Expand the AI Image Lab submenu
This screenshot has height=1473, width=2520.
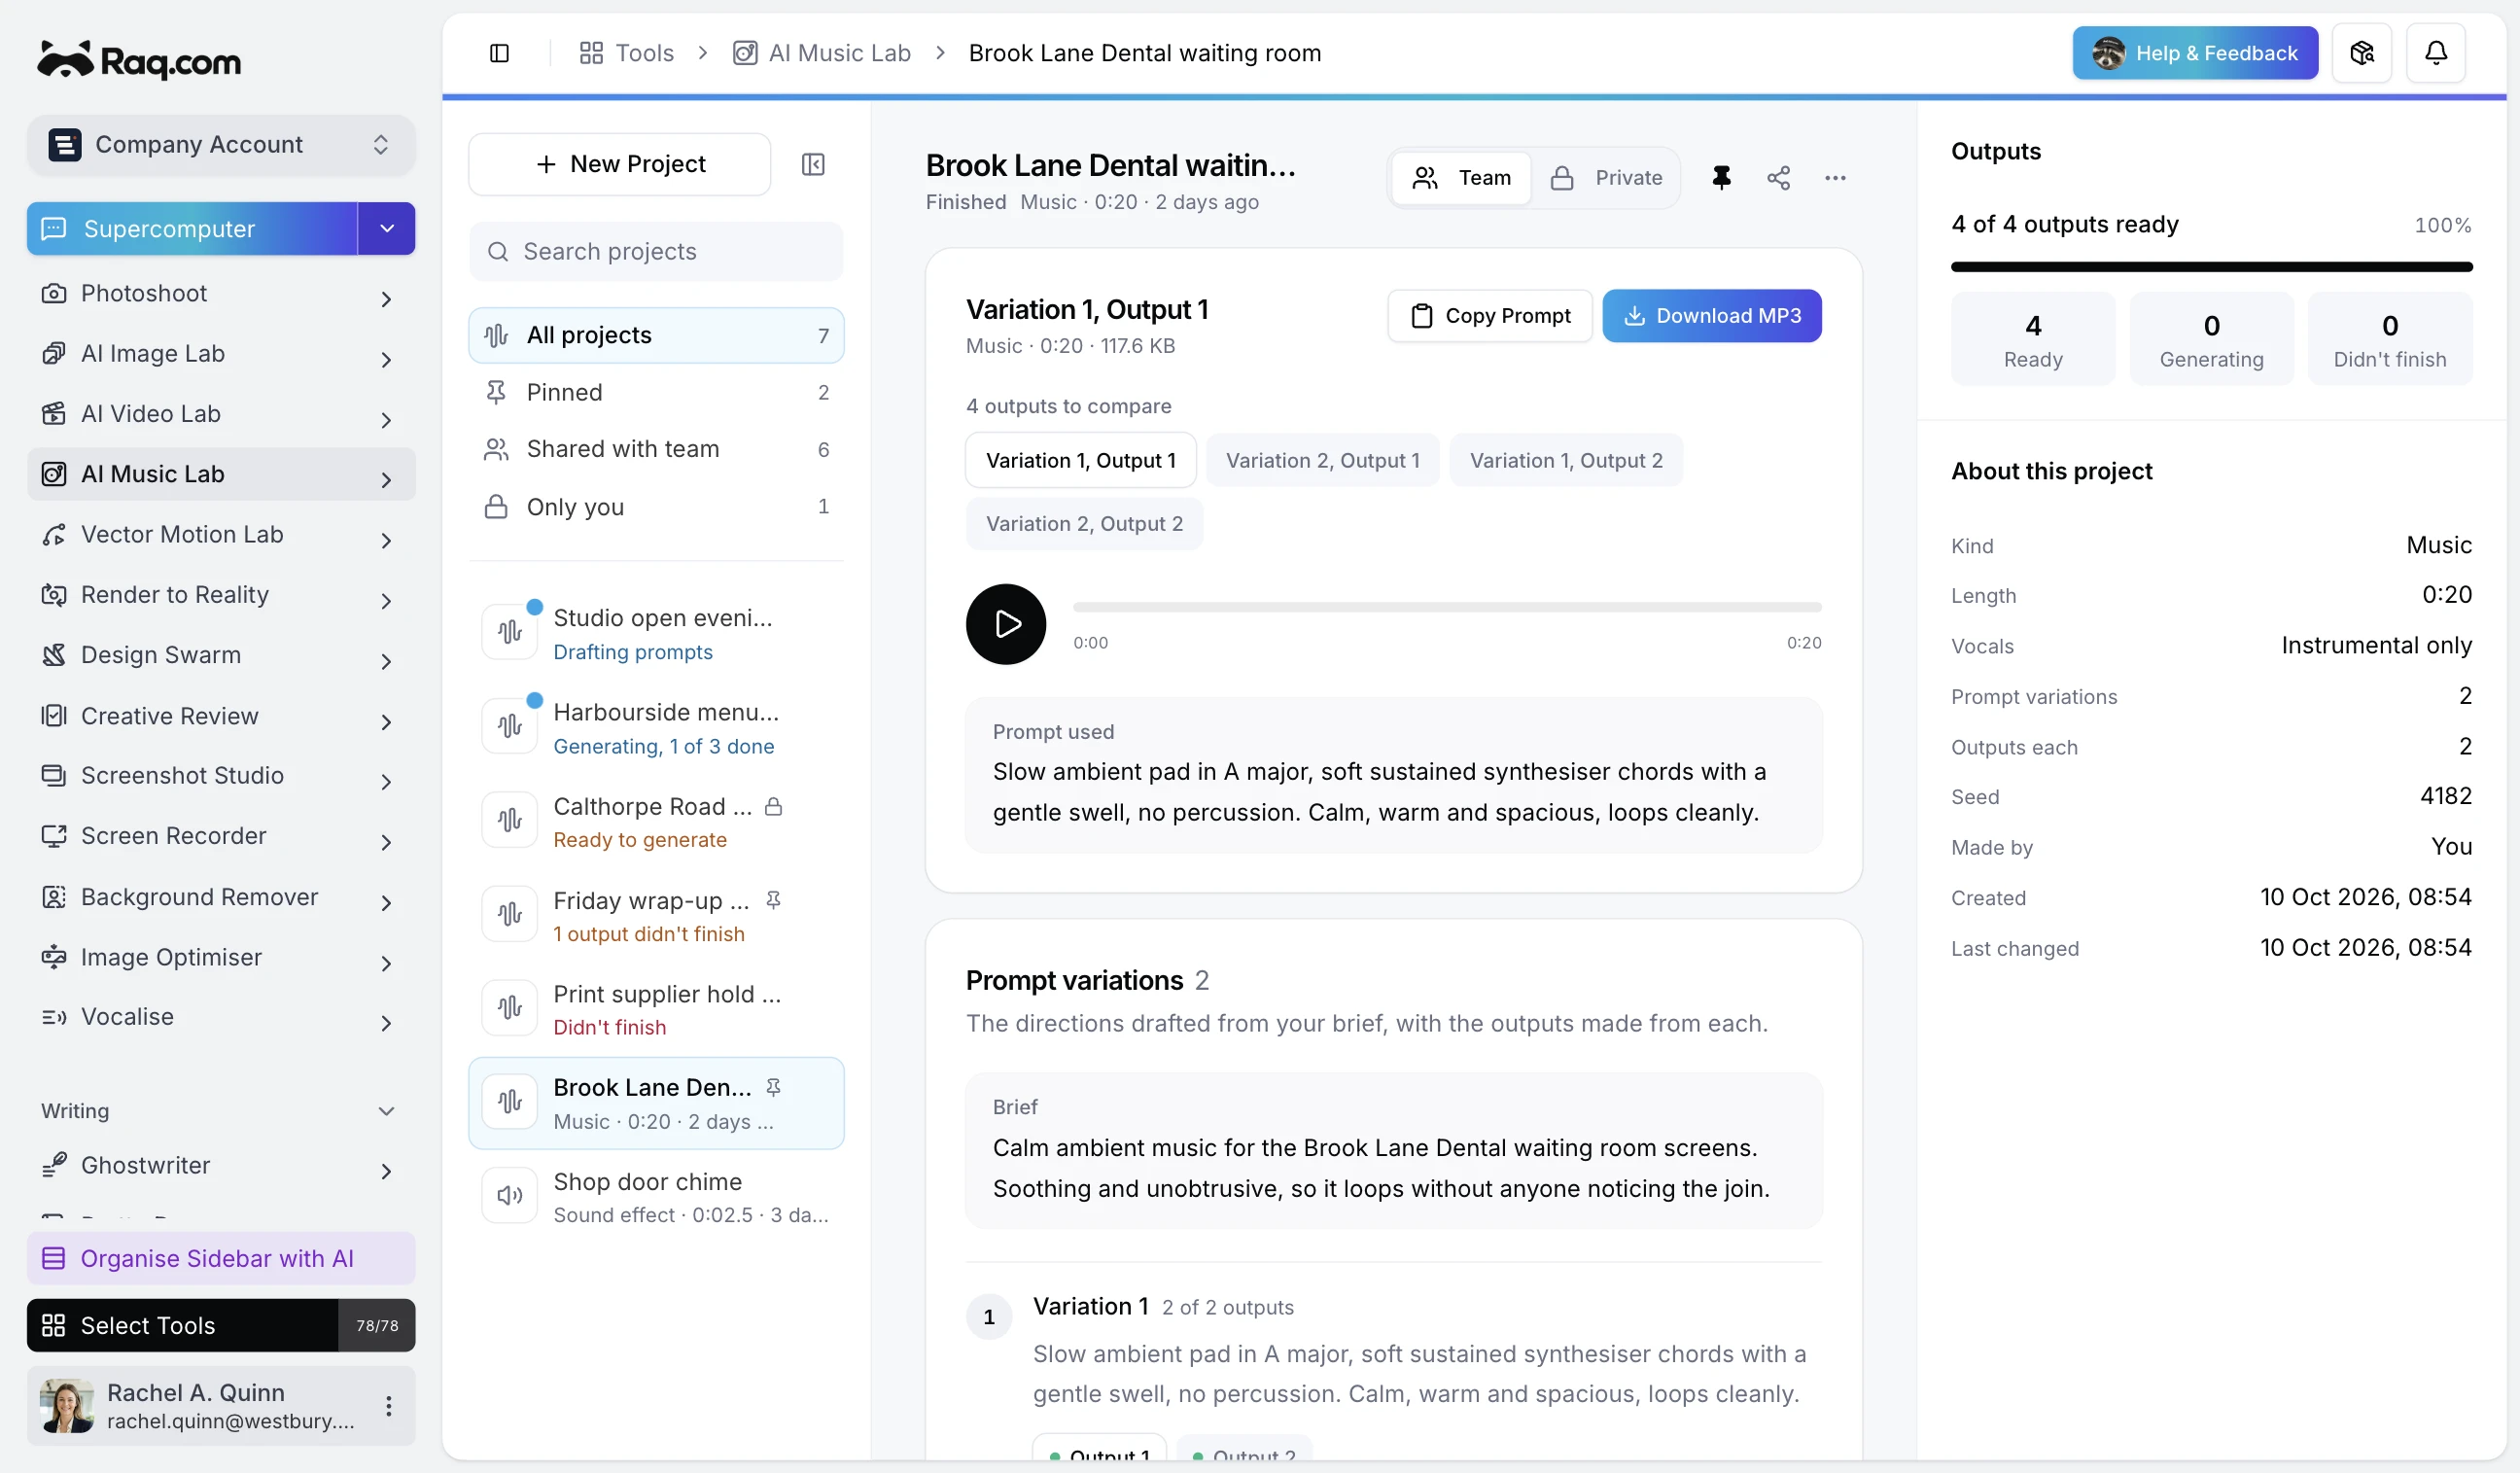pyautogui.click(x=386, y=358)
